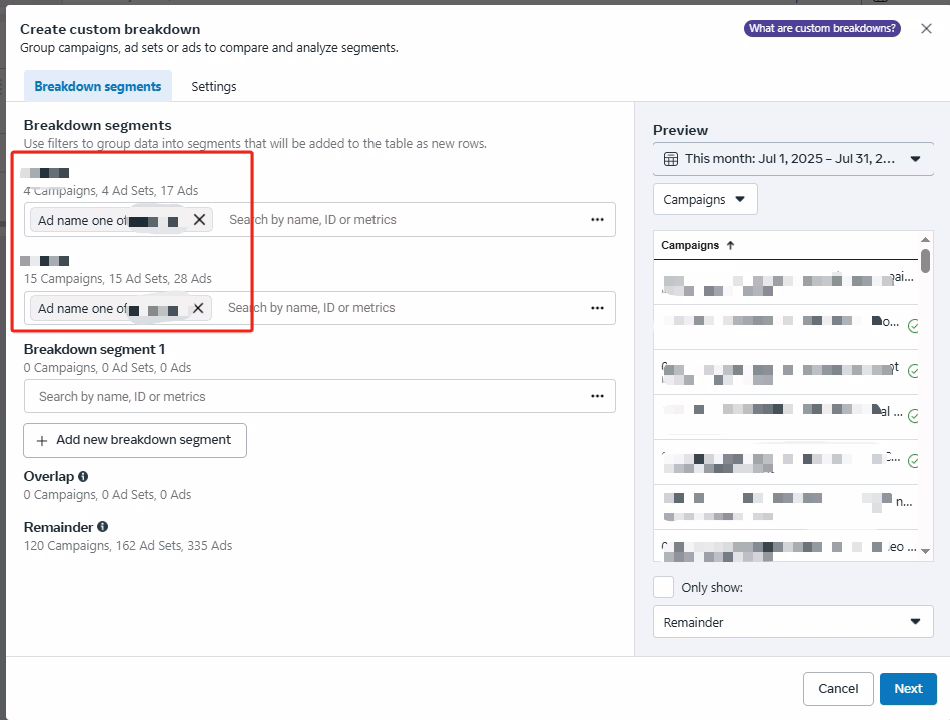The height and width of the screenshot is (720, 950).
Task: Click Add new breakdown segment button
Action: (x=135, y=440)
